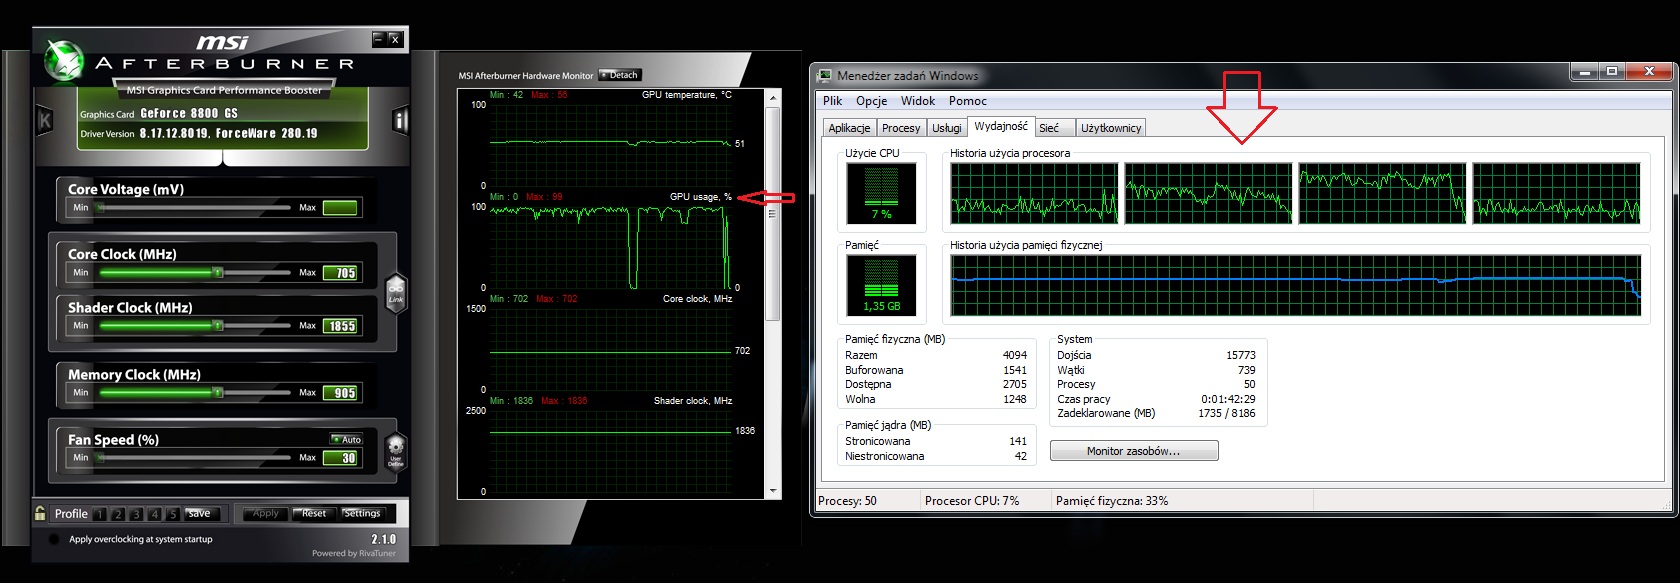Screen dimensions: 1680x583
Task: Select profile slot 4
Action: point(154,514)
